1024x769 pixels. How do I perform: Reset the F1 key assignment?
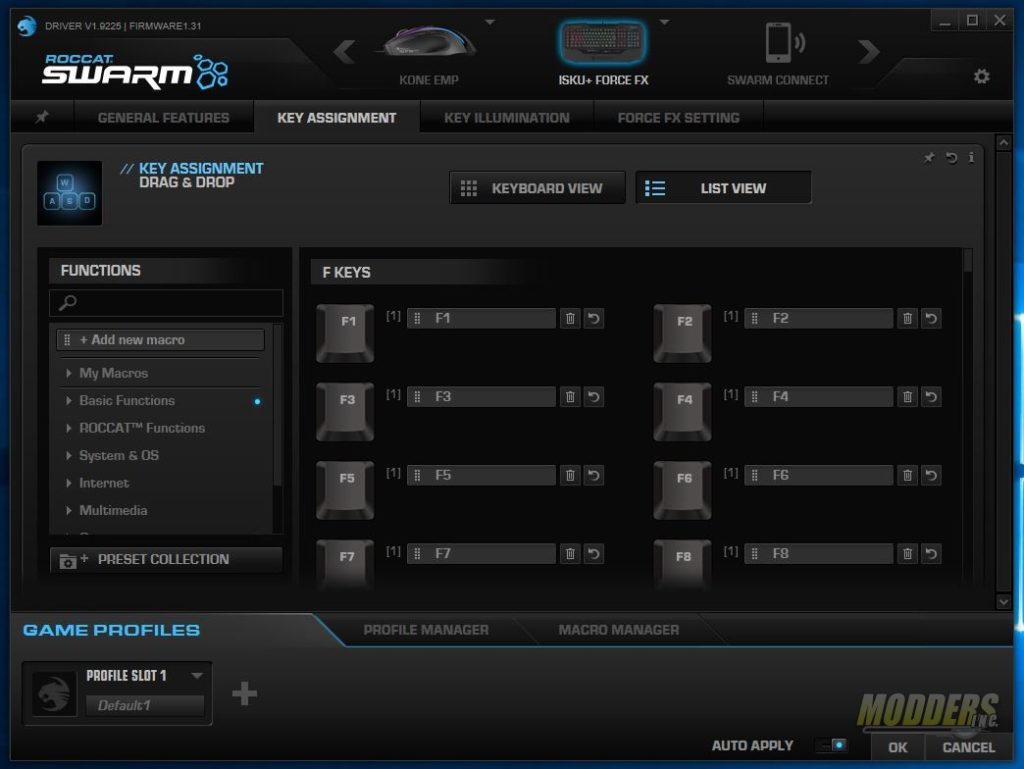(x=594, y=319)
